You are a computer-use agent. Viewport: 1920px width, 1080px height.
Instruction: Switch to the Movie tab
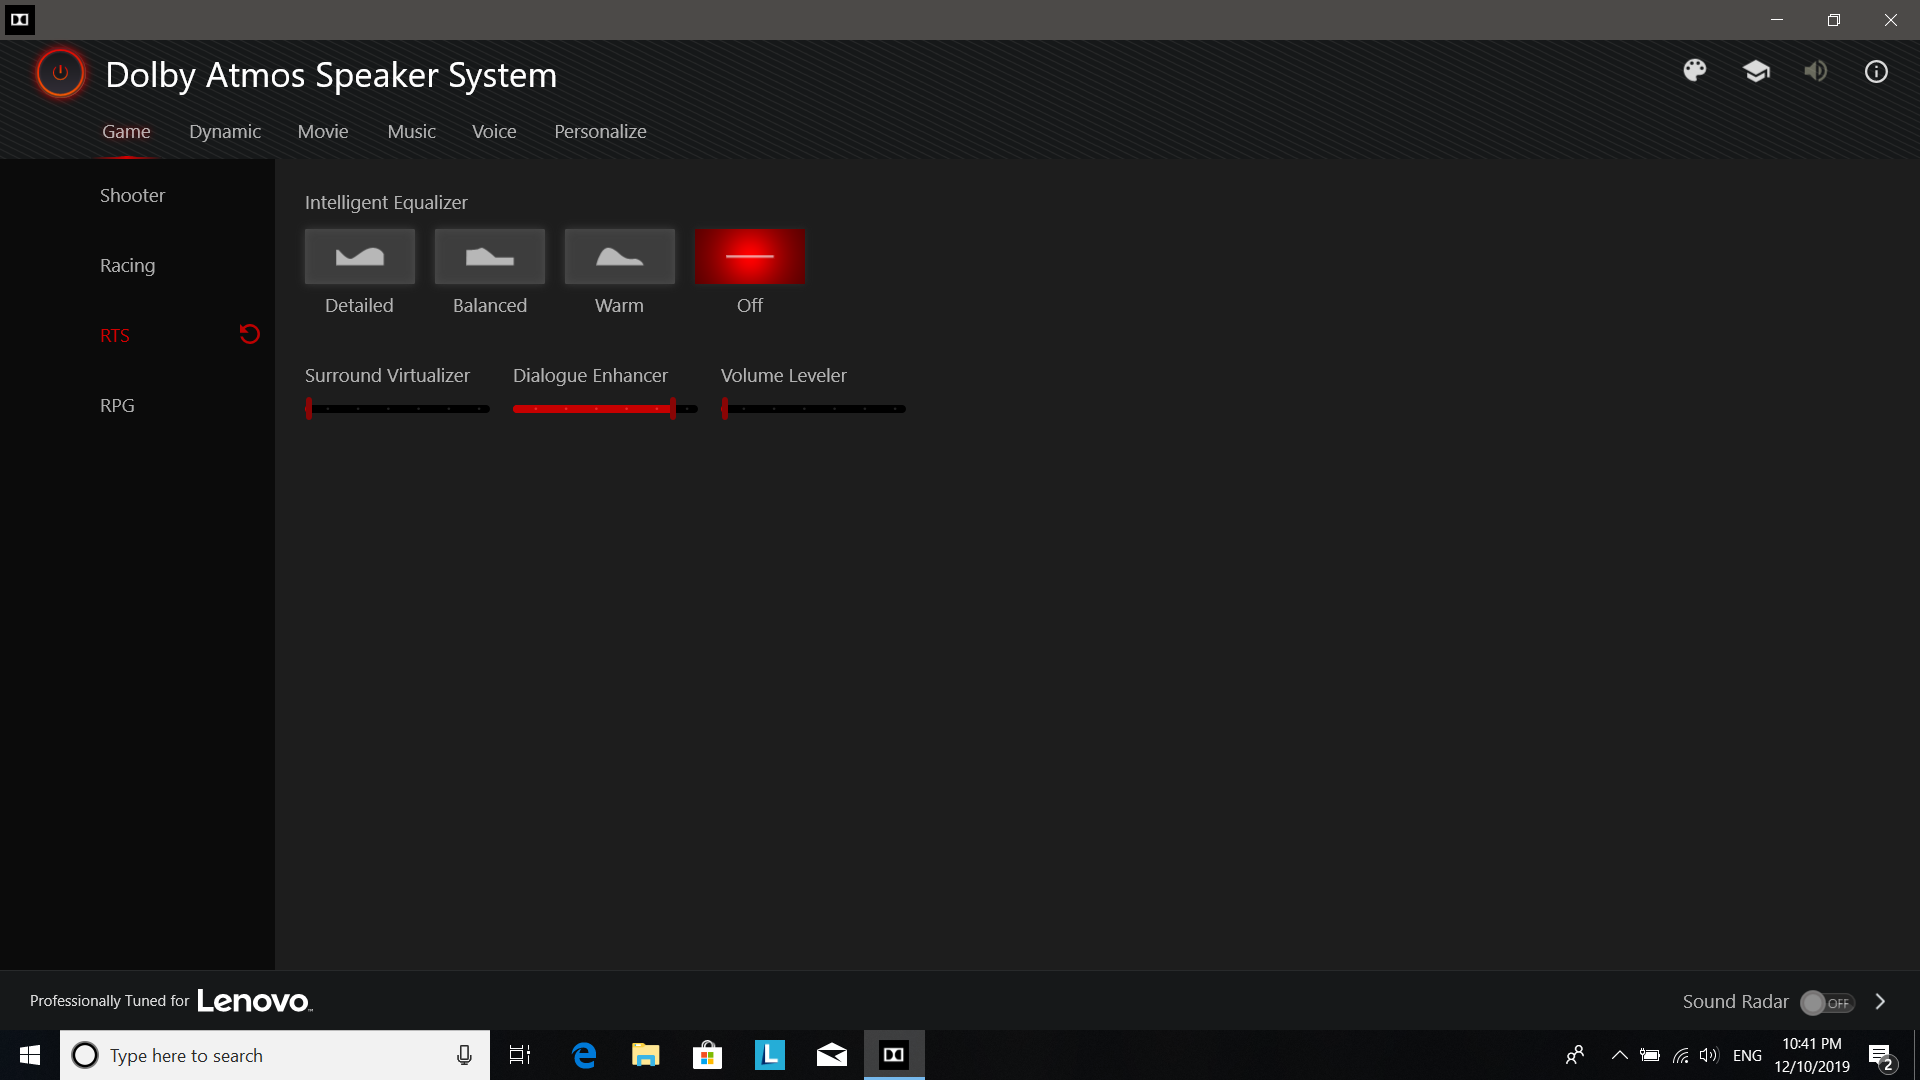323,131
